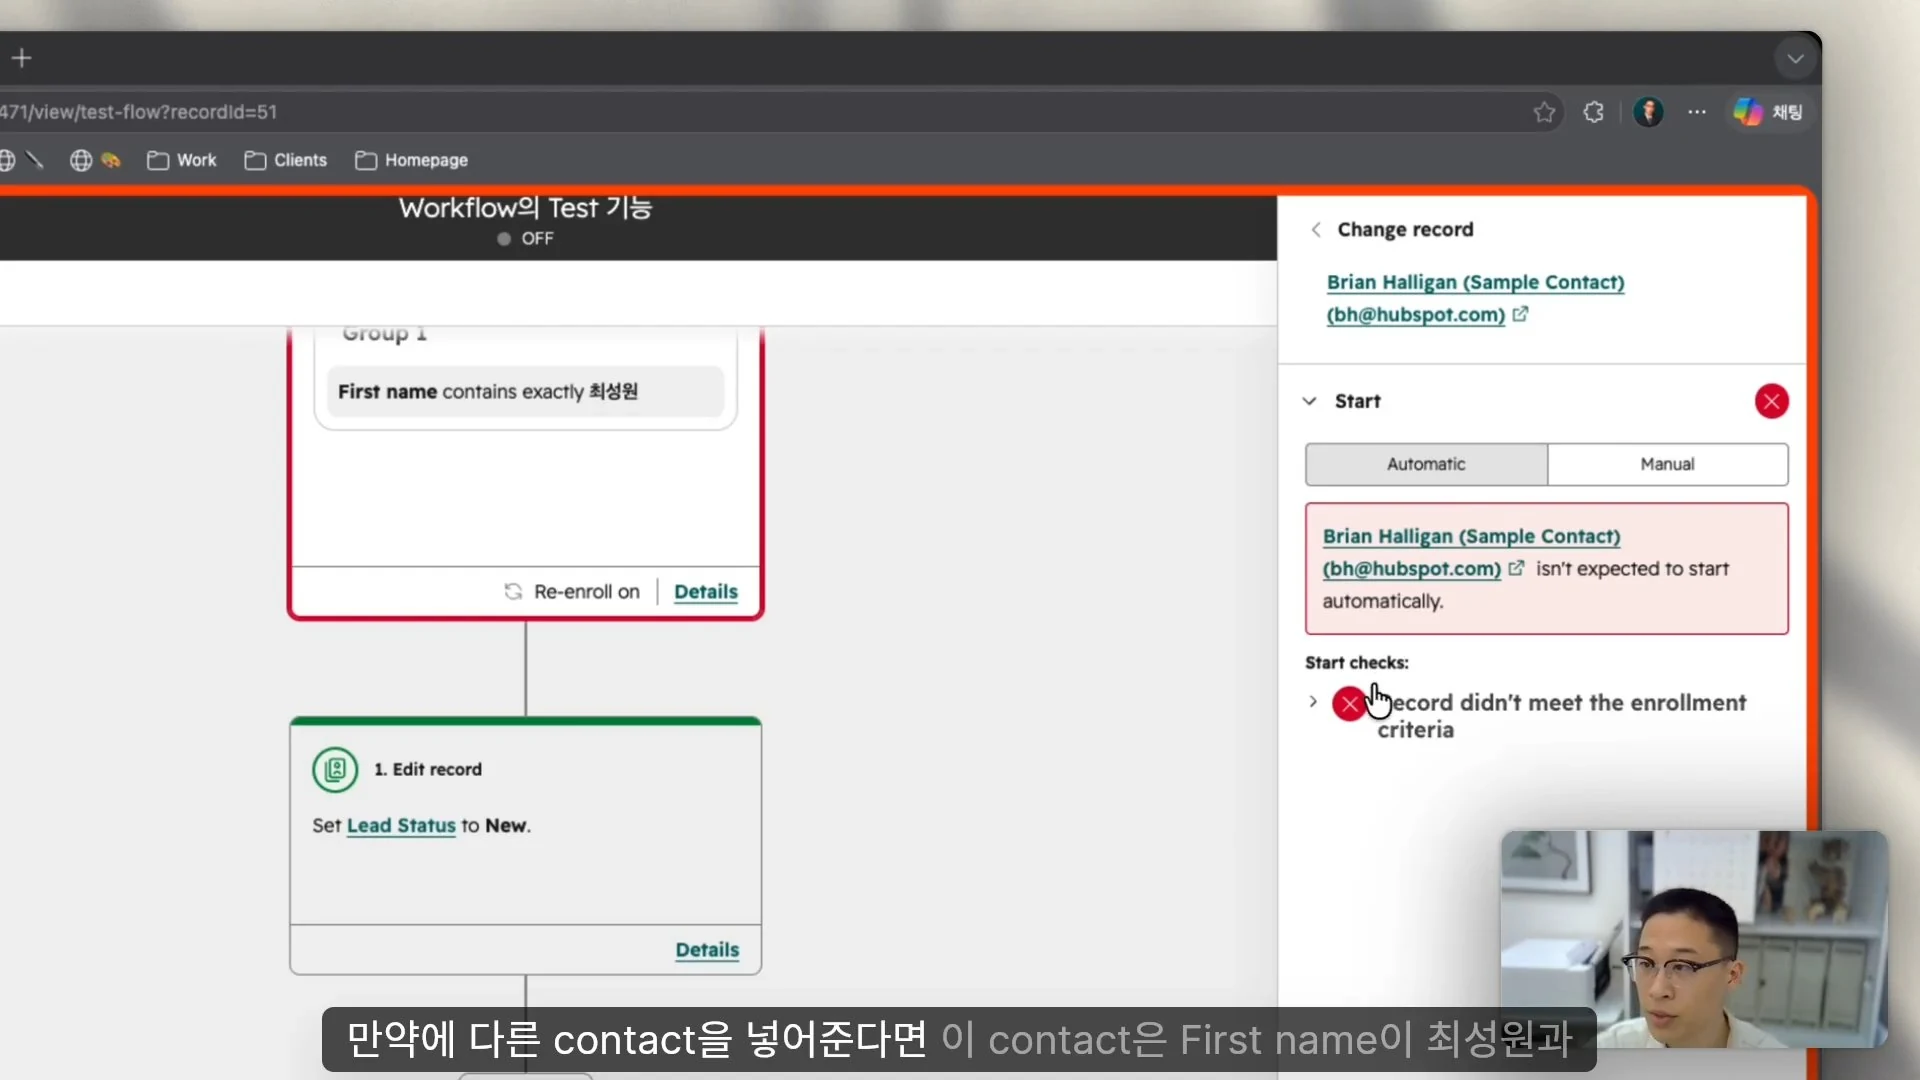Click the globe bookmark icon beside the paint palette

81,160
